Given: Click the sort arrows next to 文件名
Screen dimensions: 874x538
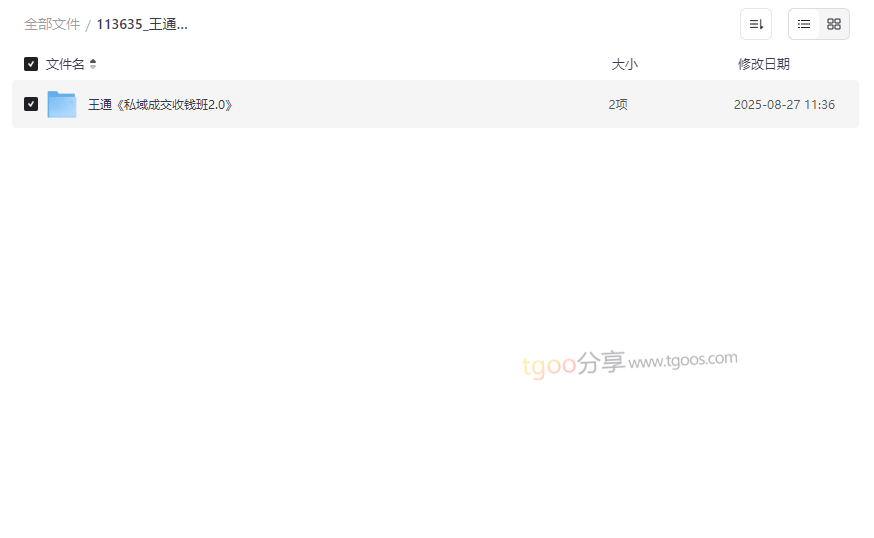Looking at the screenshot, I should 93,64.
